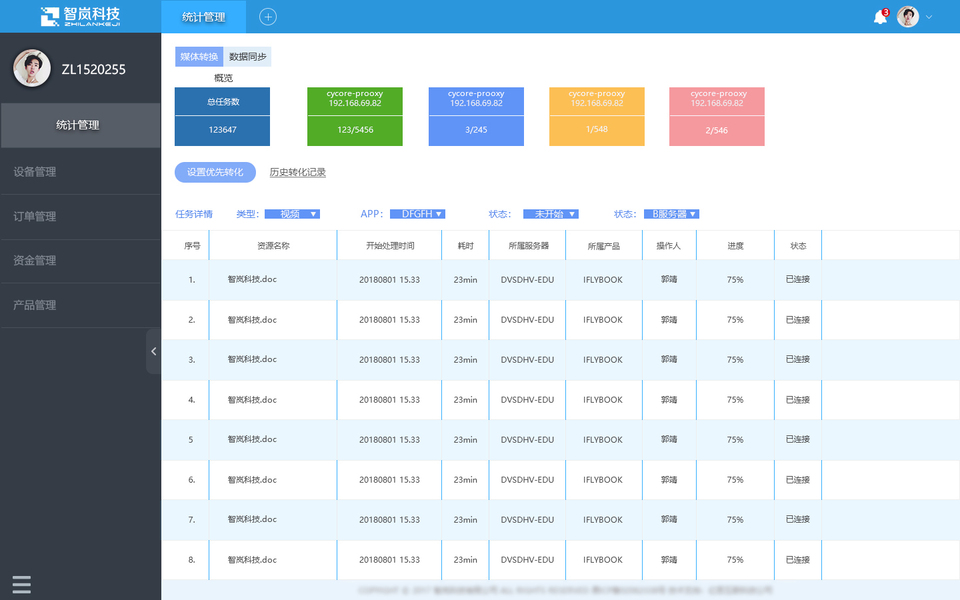Switch to the 数据同步 tab

pyautogui.click(x=247, y=57)
